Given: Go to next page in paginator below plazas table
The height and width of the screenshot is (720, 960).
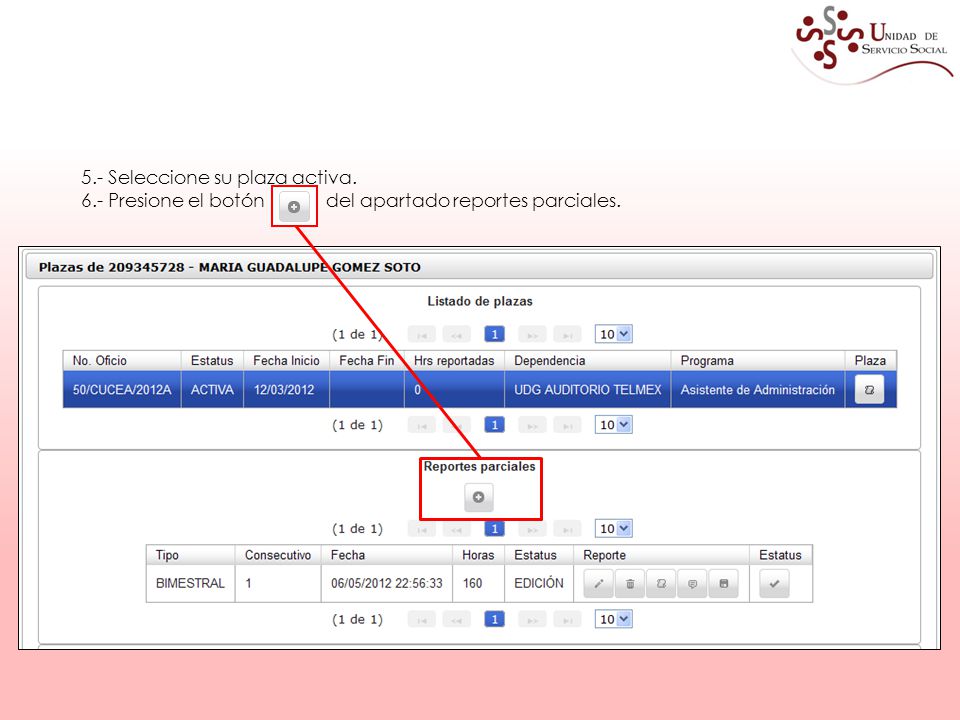Looking at the screenshot, I should click(532, 425).
